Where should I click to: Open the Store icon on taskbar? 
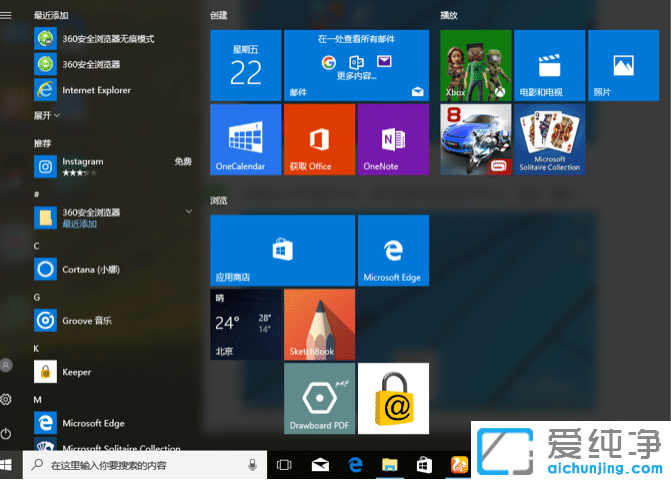425,465
